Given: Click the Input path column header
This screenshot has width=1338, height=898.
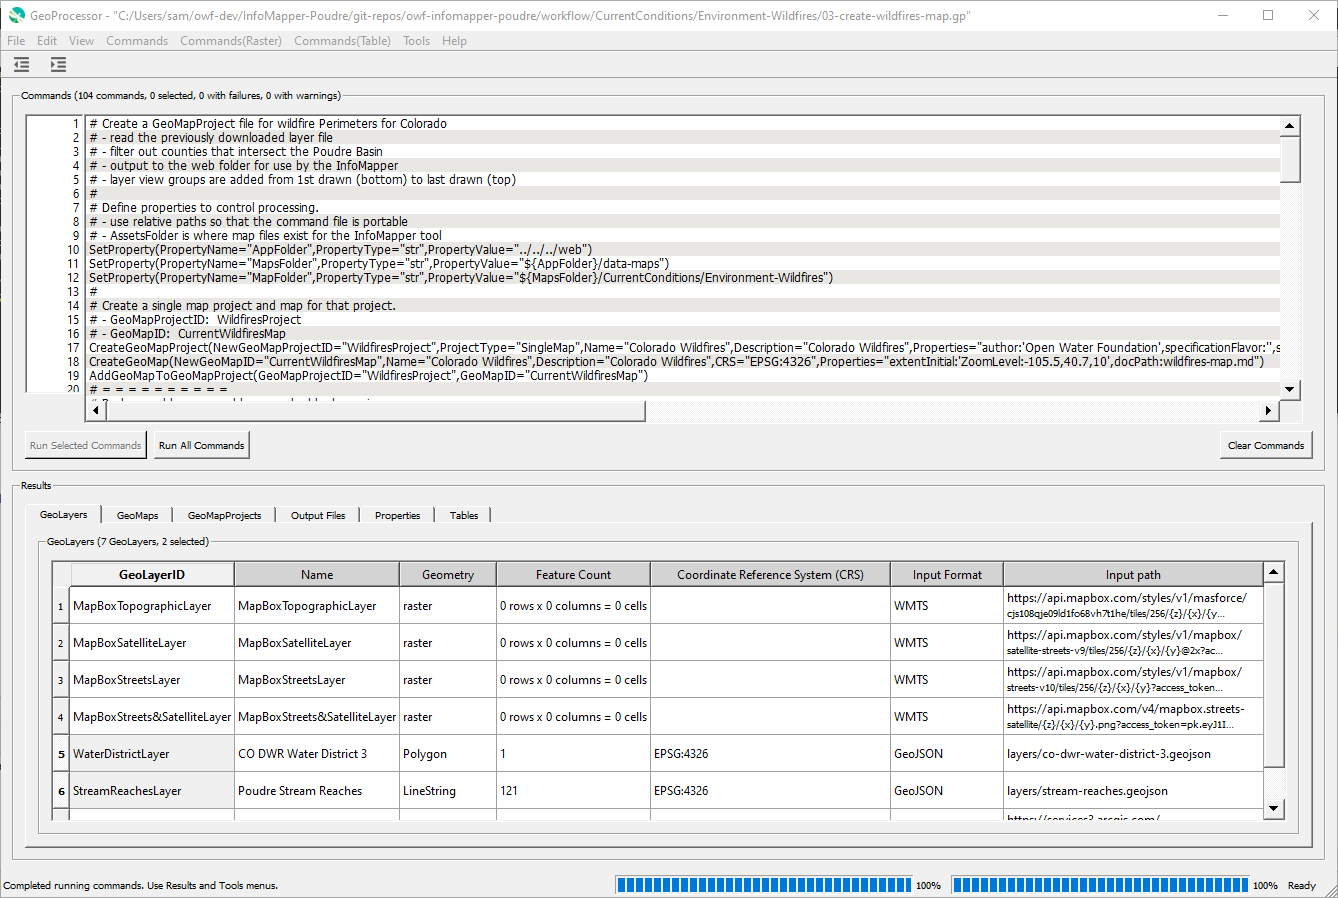Looking at the screenshot, I should [1133, 574].
